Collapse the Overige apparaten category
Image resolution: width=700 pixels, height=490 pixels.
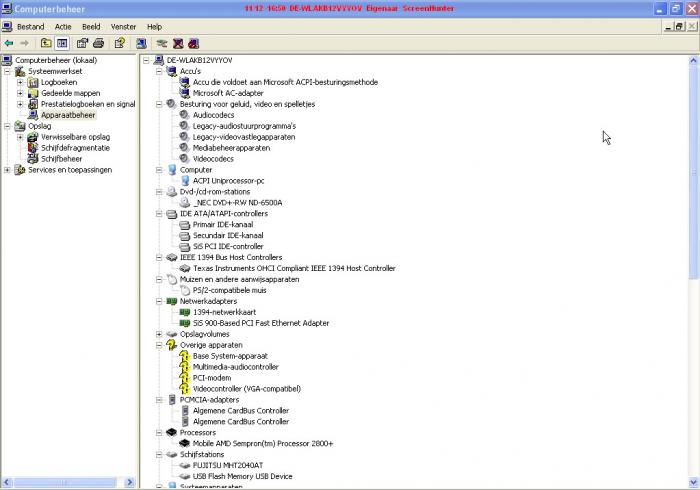(159, 345)
